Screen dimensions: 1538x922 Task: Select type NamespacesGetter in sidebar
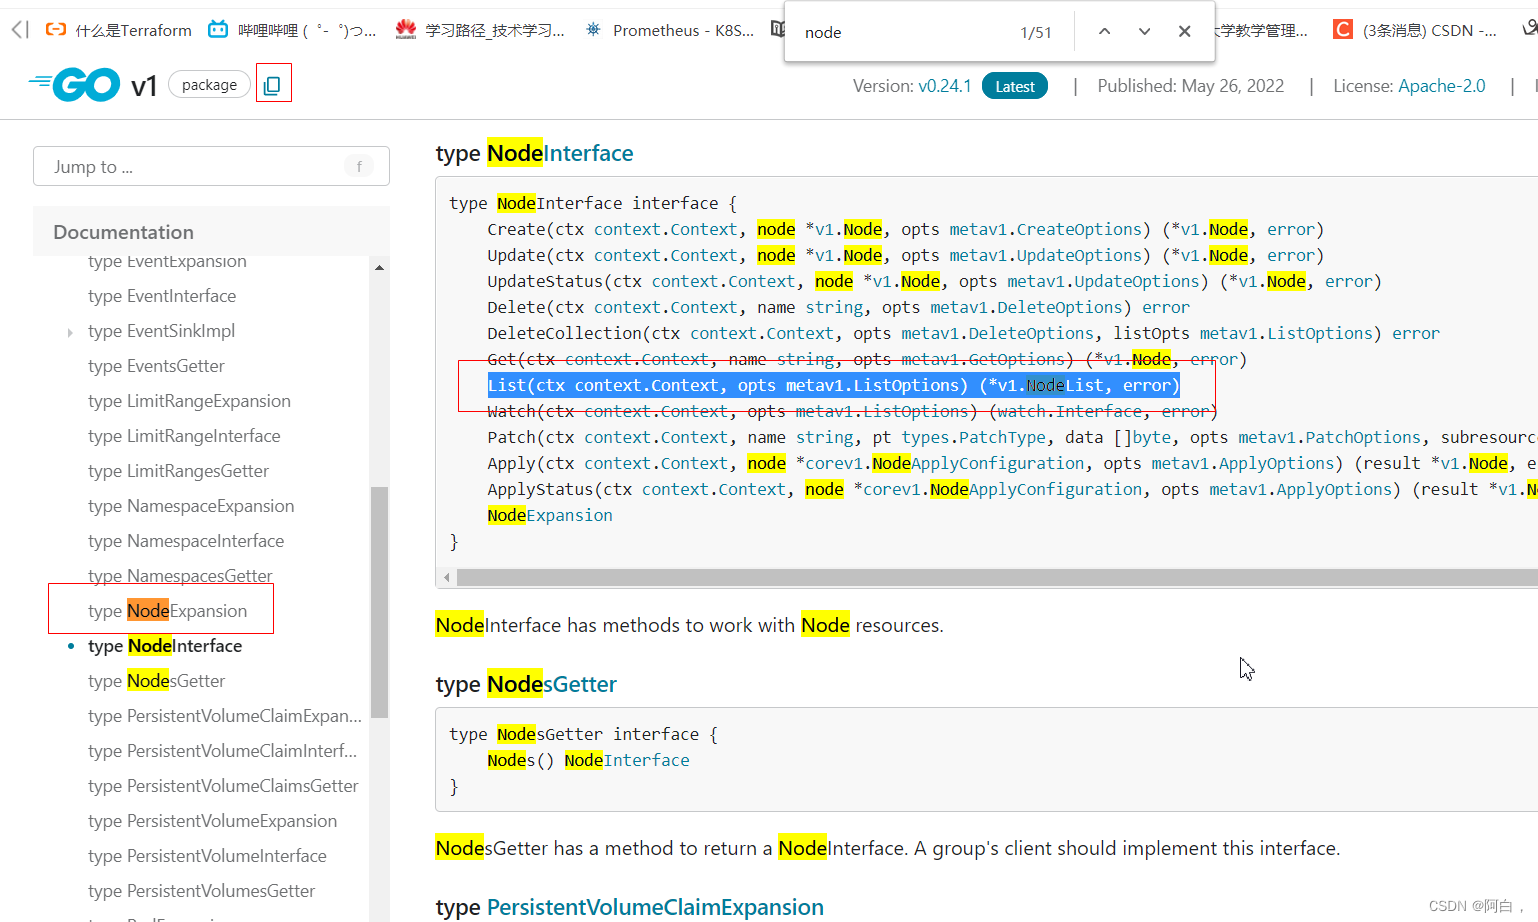click(180, 576)
